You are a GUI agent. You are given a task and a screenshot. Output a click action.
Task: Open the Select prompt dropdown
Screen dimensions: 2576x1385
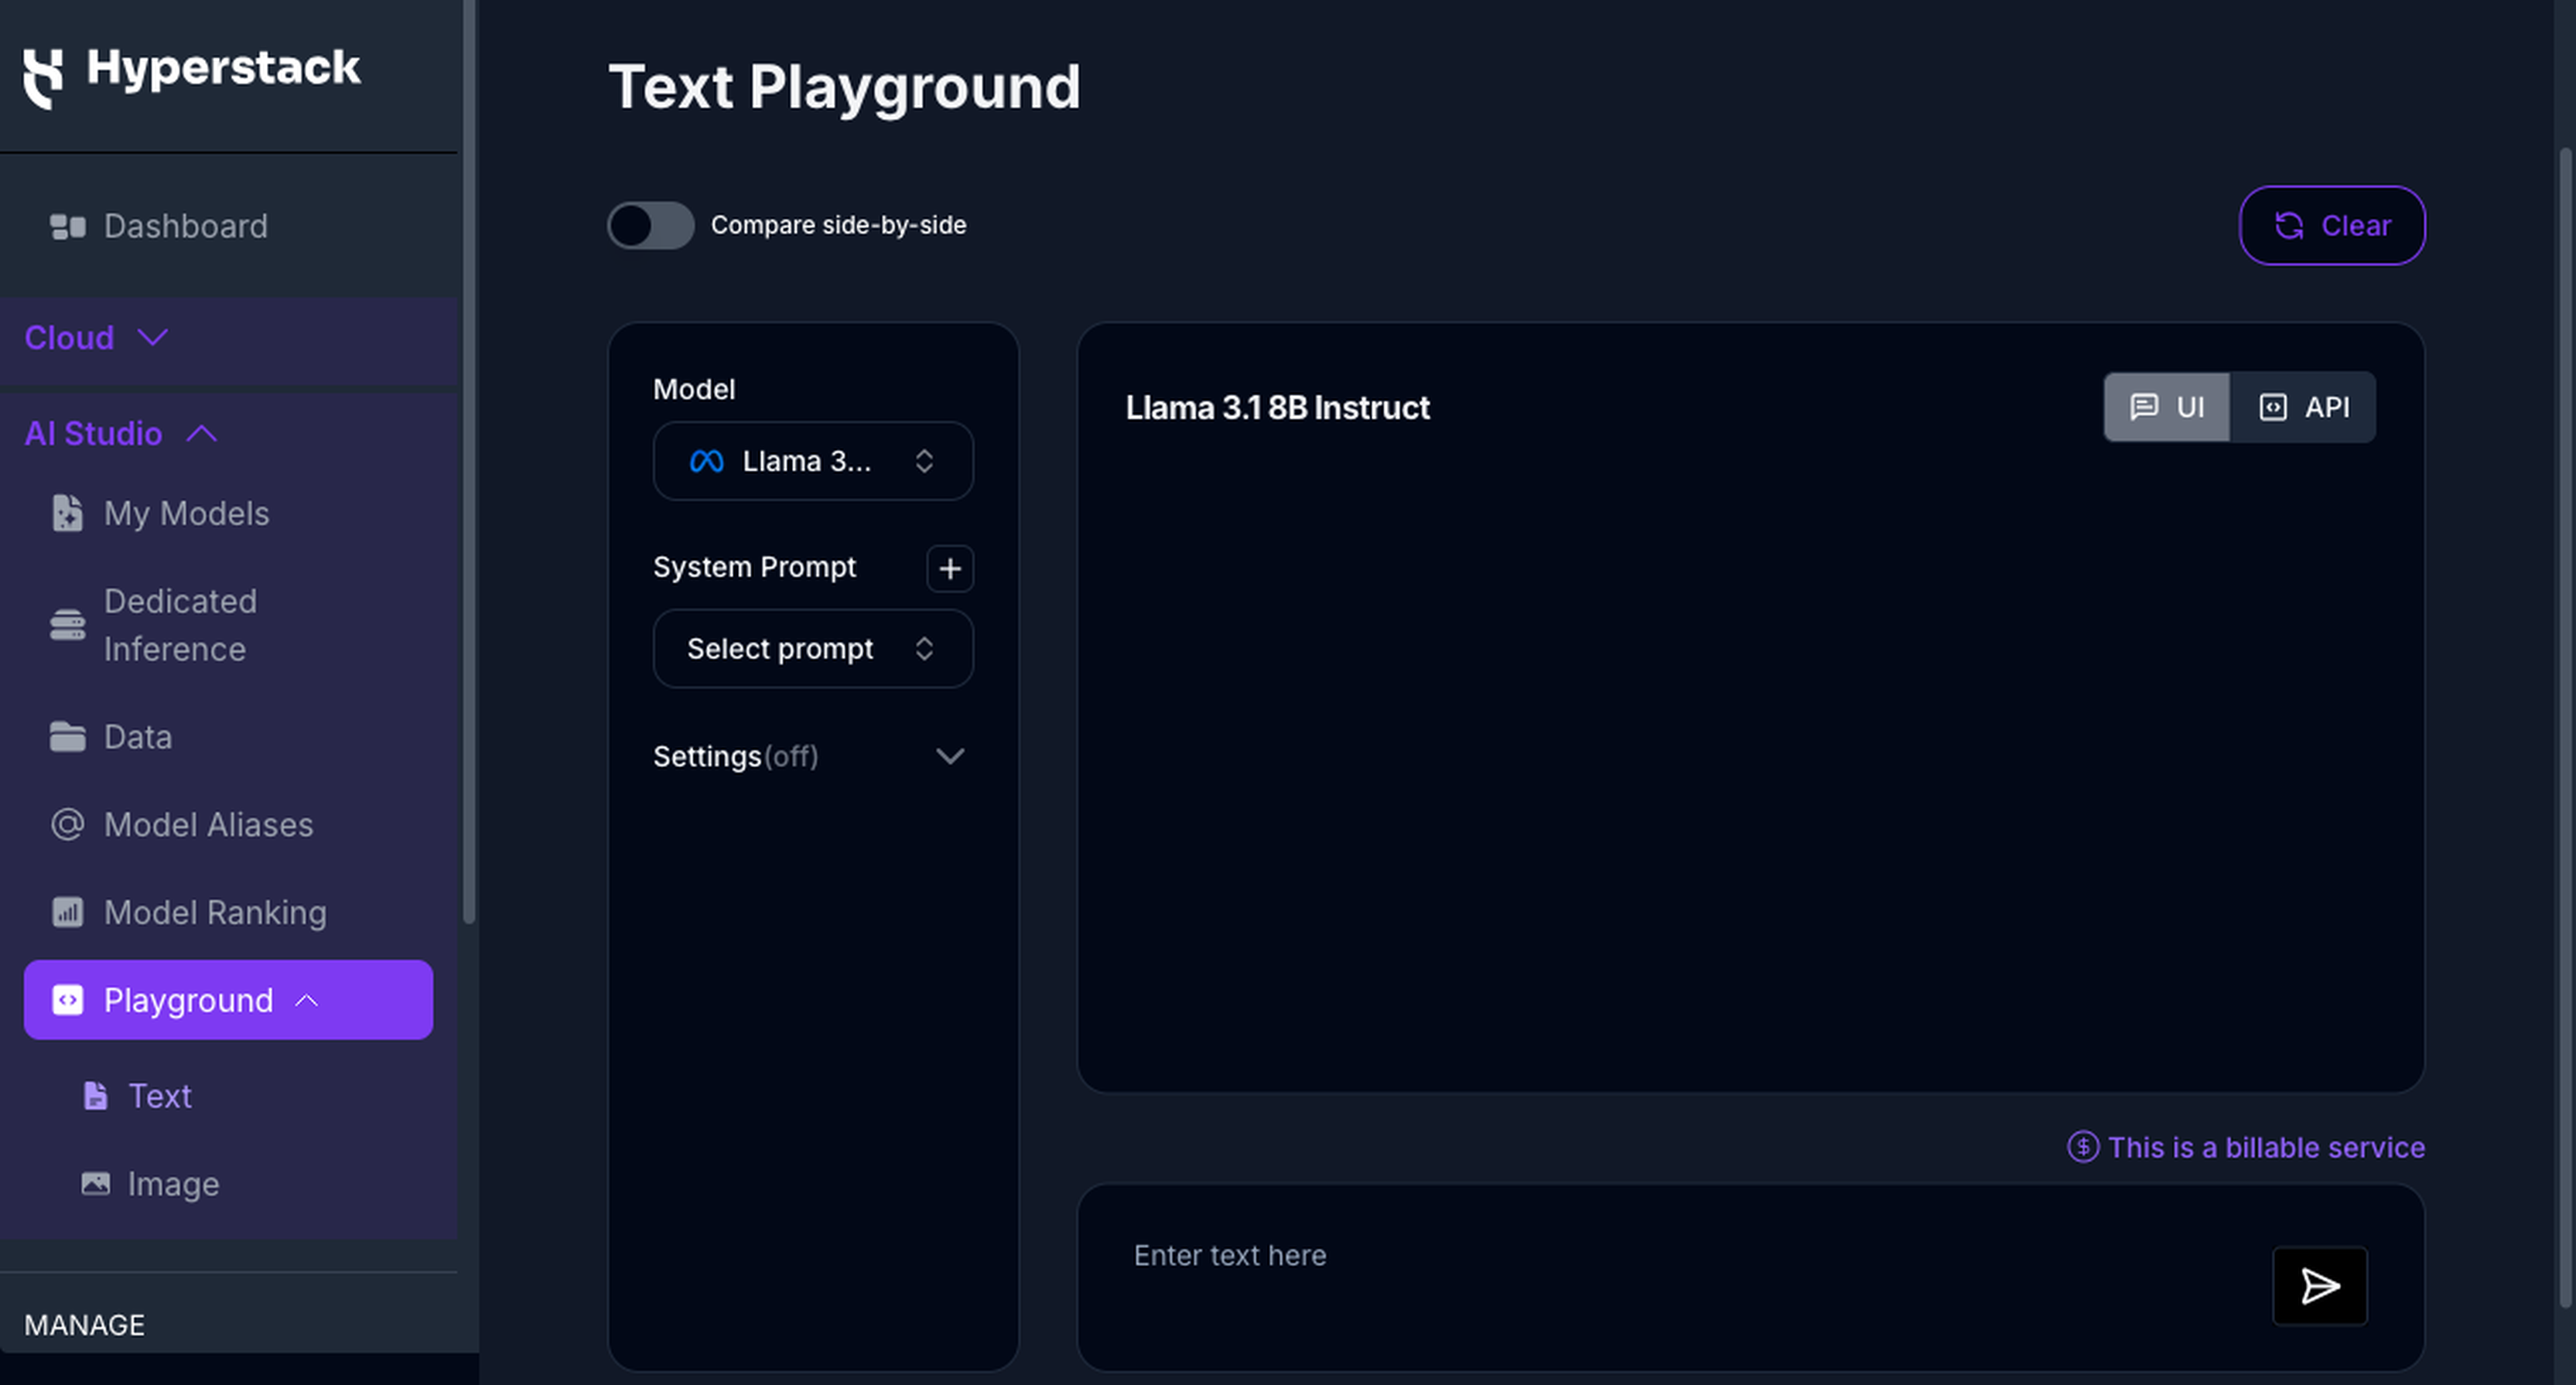click(x=813, y=649)
